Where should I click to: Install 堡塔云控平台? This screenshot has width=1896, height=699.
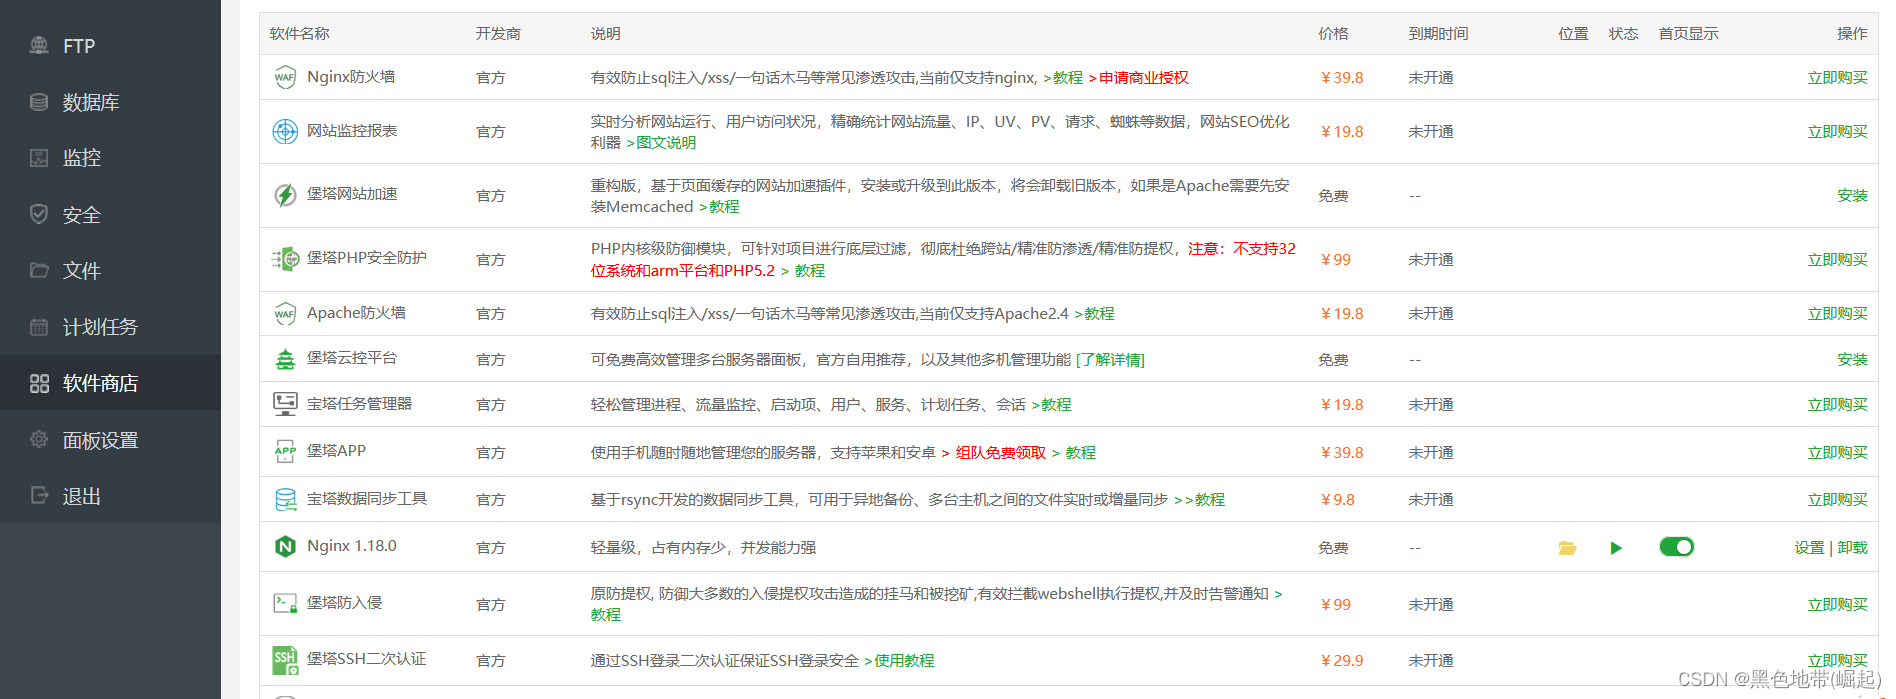pos(1852,360)
